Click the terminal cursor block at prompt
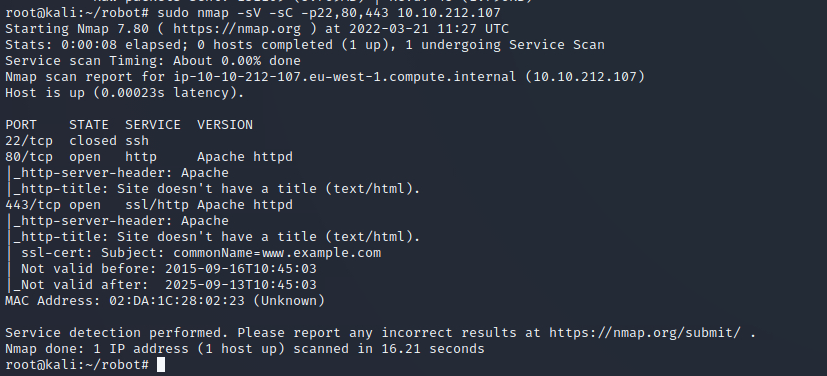The width and height of the screenshot is (827, 376). (161, 365)
